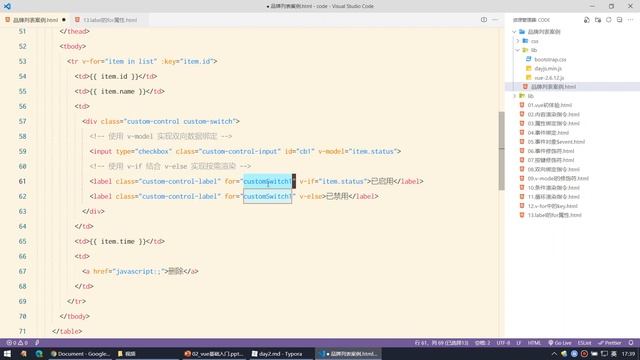Expand the css folder in Explorer
This screenshot has height=360, width=640.
(x=518, y=41)
